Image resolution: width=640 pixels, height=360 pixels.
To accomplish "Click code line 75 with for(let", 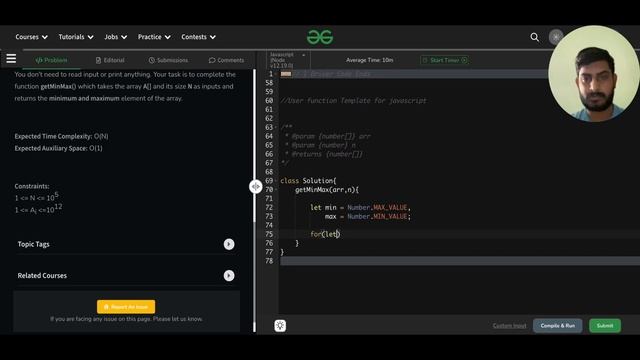I will (325, 234).
